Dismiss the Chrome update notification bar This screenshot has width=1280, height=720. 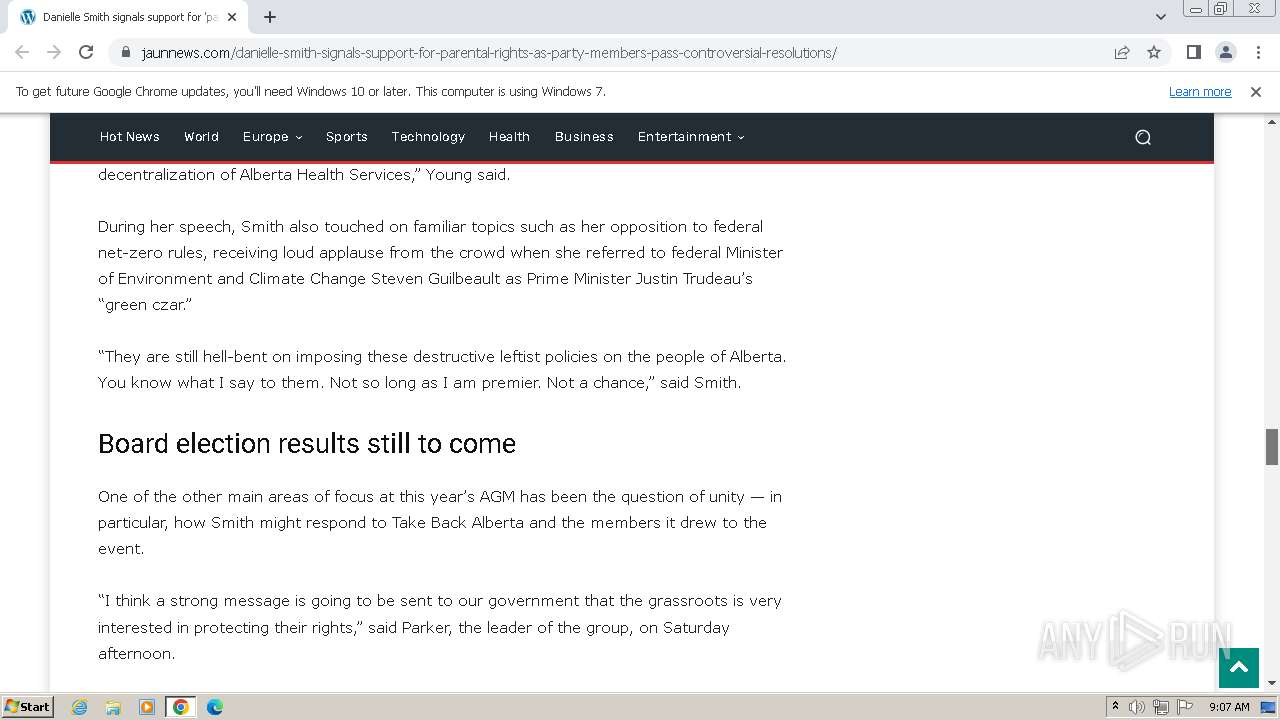(x=1256, y=91)
